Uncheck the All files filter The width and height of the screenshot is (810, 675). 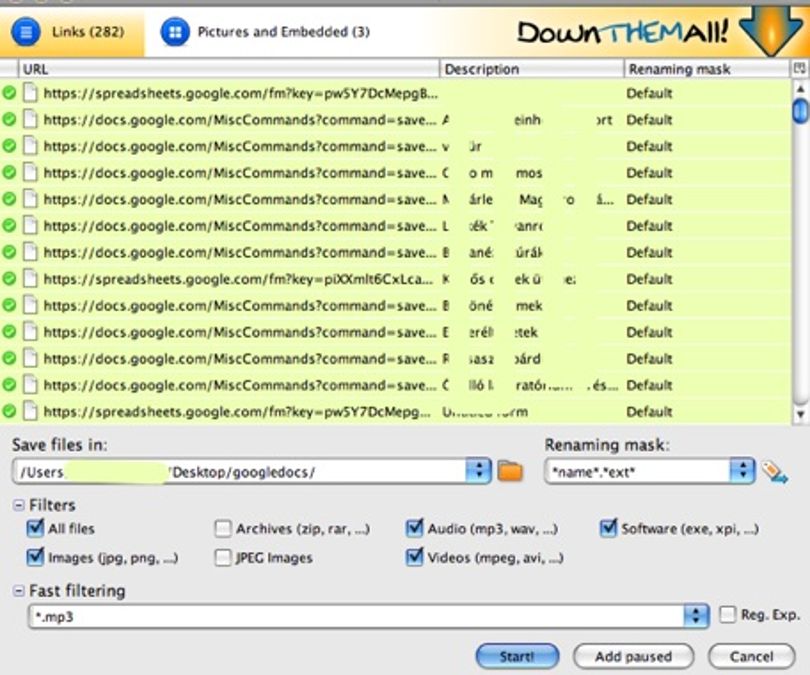pos(35,528)
